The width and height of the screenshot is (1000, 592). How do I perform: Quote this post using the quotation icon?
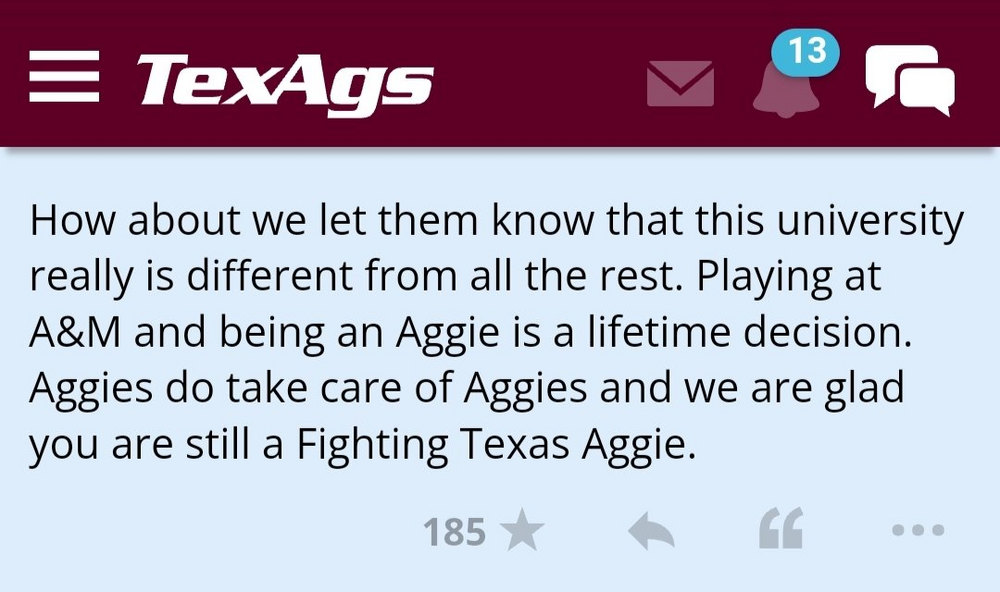tap(781, 530)
